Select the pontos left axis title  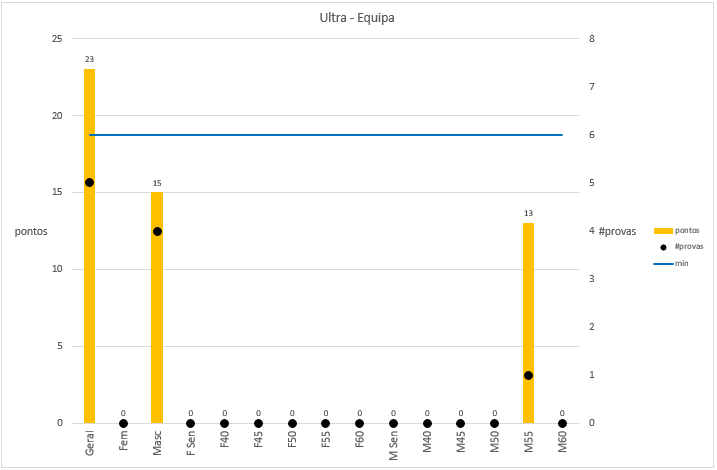[31, 231]
